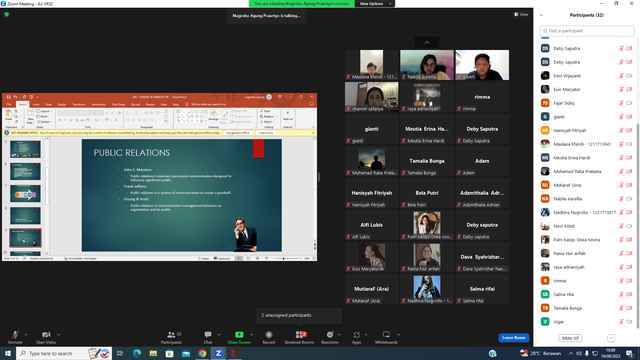Viewport: 640px width, 360px height.
Task: Click the Windows Start button
Action: [8, 353]
